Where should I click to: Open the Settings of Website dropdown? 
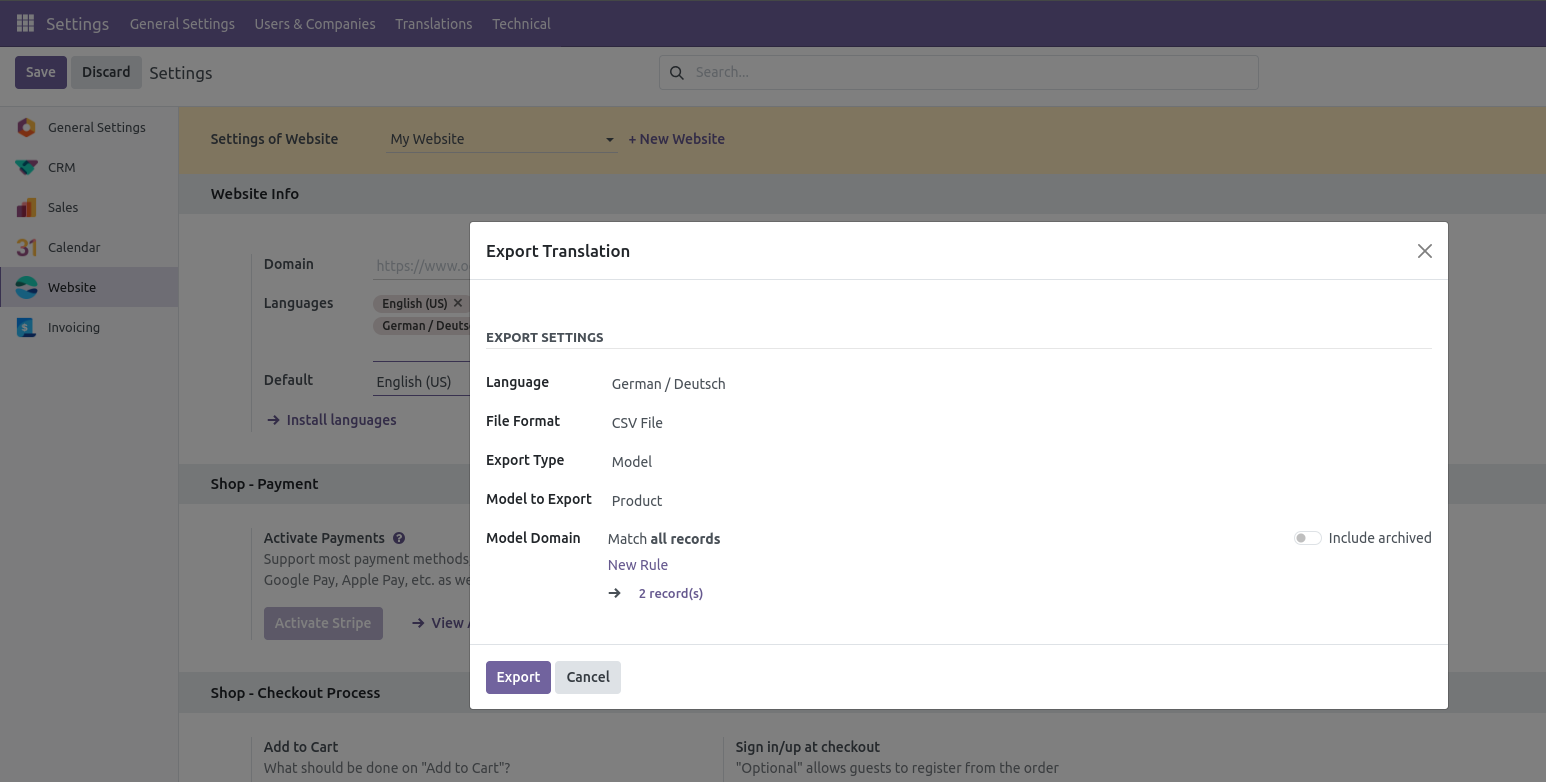pyautogui.click(x=502, y=139)
